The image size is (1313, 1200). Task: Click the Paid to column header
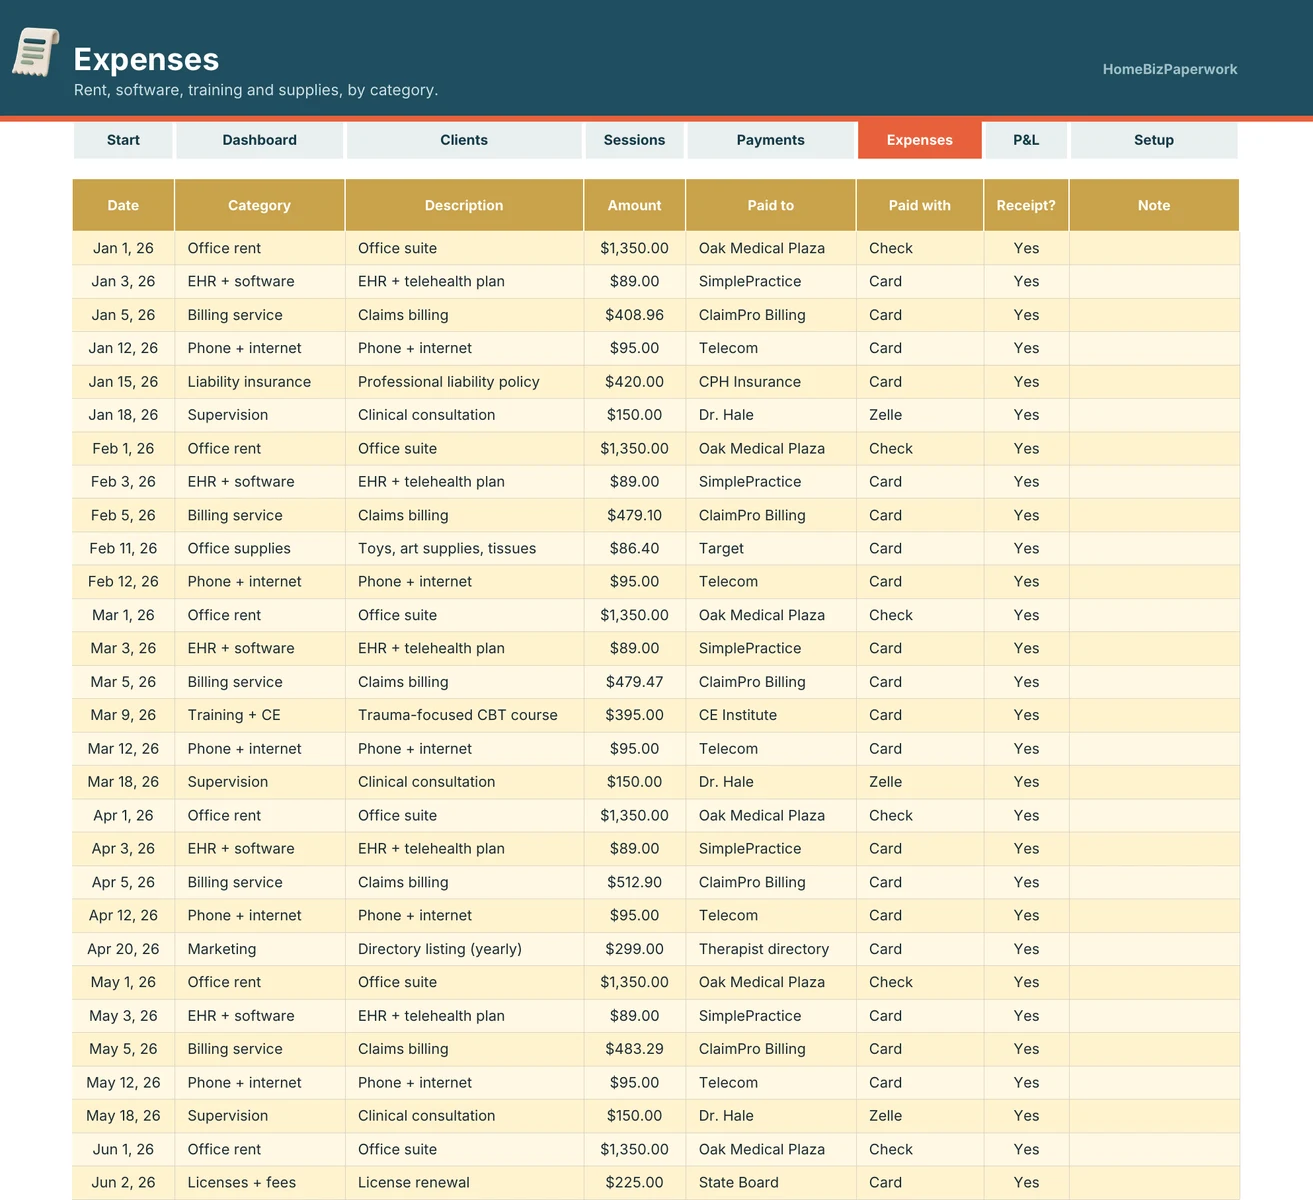click(x=770, y=205)
